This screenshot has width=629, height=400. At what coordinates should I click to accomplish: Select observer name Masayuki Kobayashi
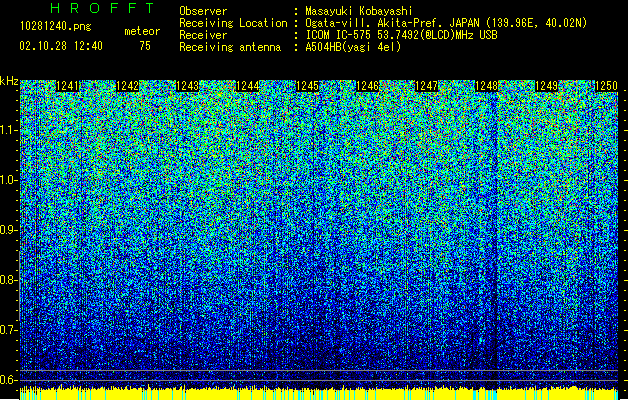[359, 11]
